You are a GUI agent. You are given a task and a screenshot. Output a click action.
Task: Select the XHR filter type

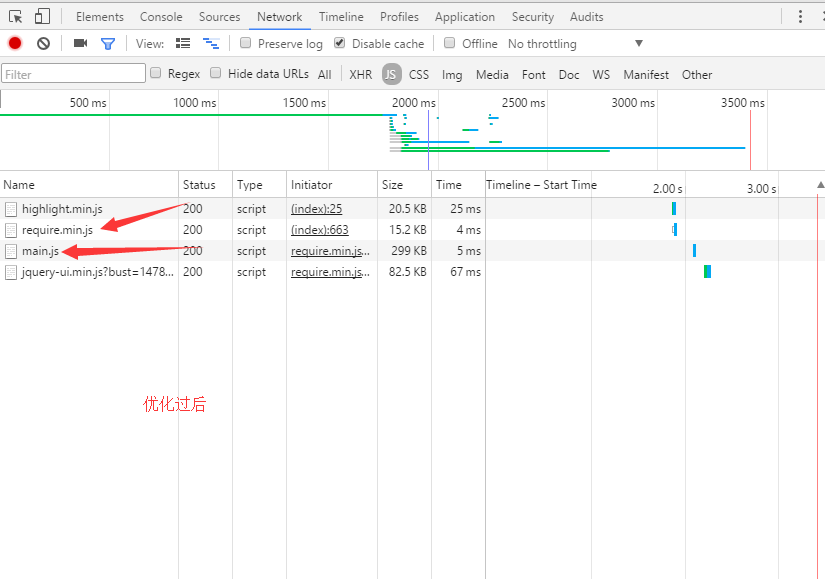pyautogui.click(x=360, y=75)
